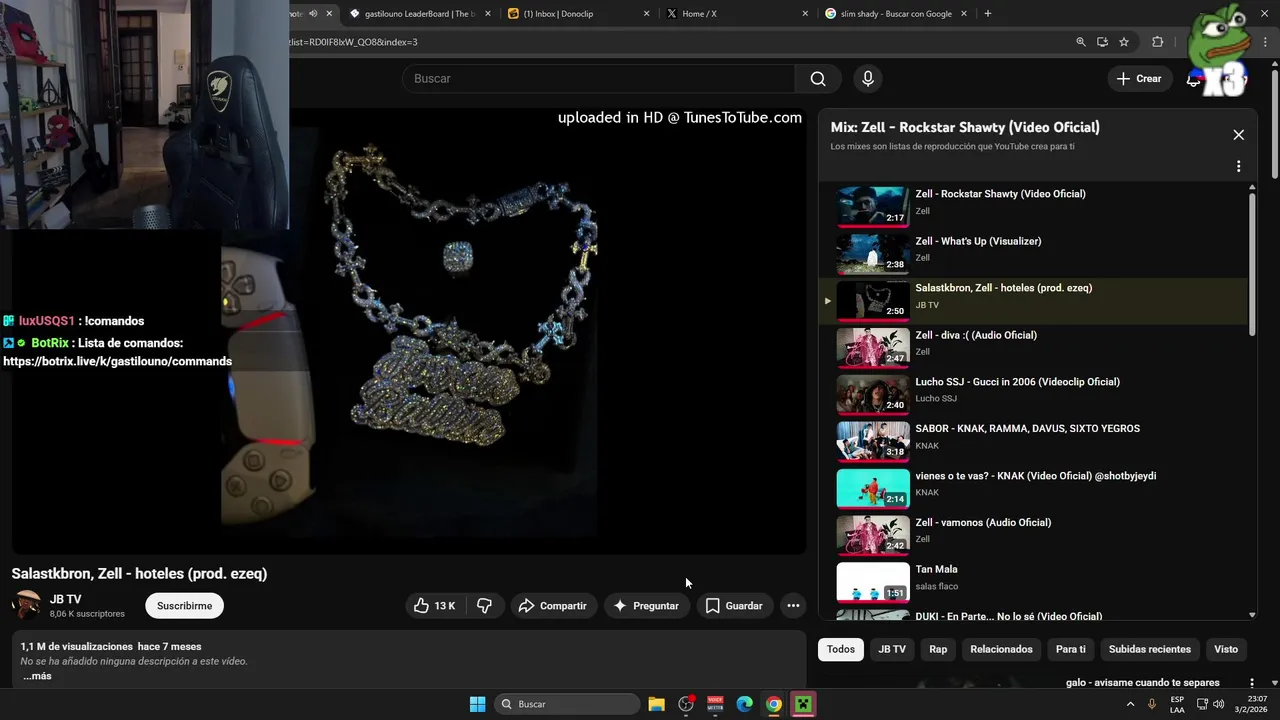Open Google Chrome from taskbar
The image size is (1280, 720).
(773, 704)
